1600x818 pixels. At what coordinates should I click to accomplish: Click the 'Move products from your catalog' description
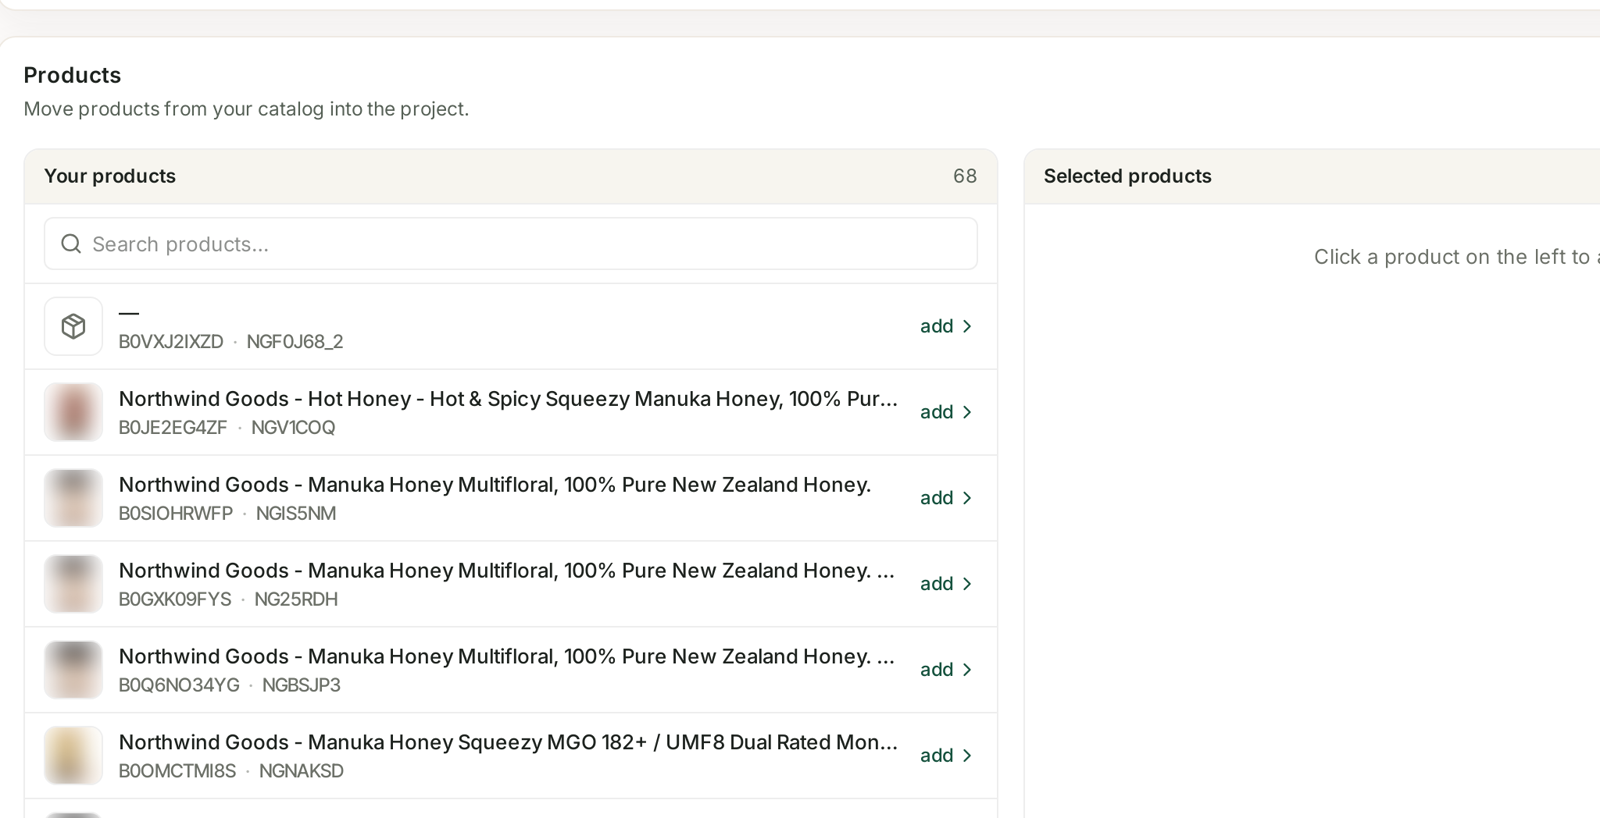tap(246, 109)
